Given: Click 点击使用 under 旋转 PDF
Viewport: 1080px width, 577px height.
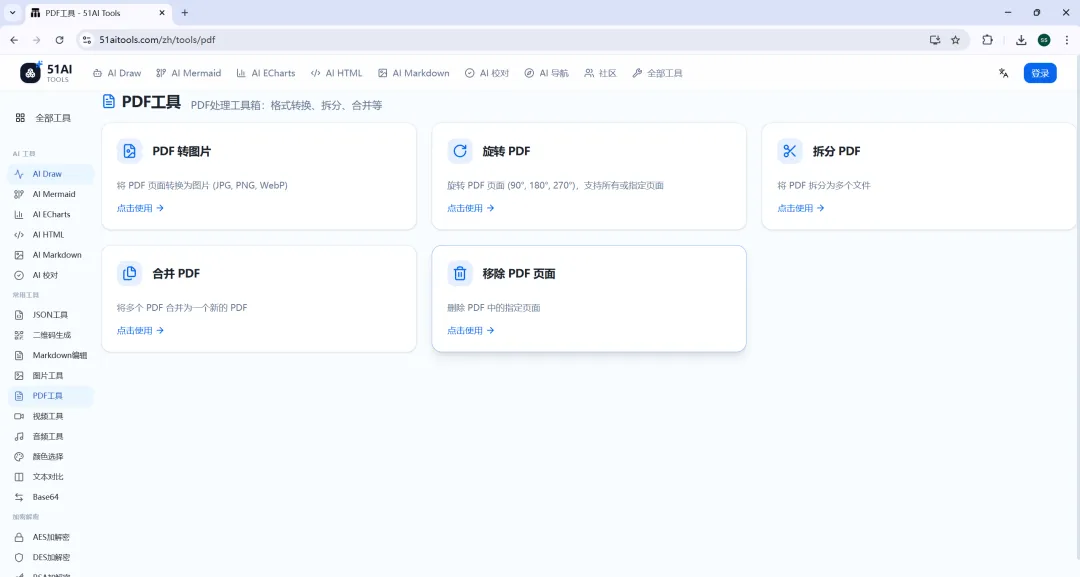Looking at the screenshot, I should (470, 208).
